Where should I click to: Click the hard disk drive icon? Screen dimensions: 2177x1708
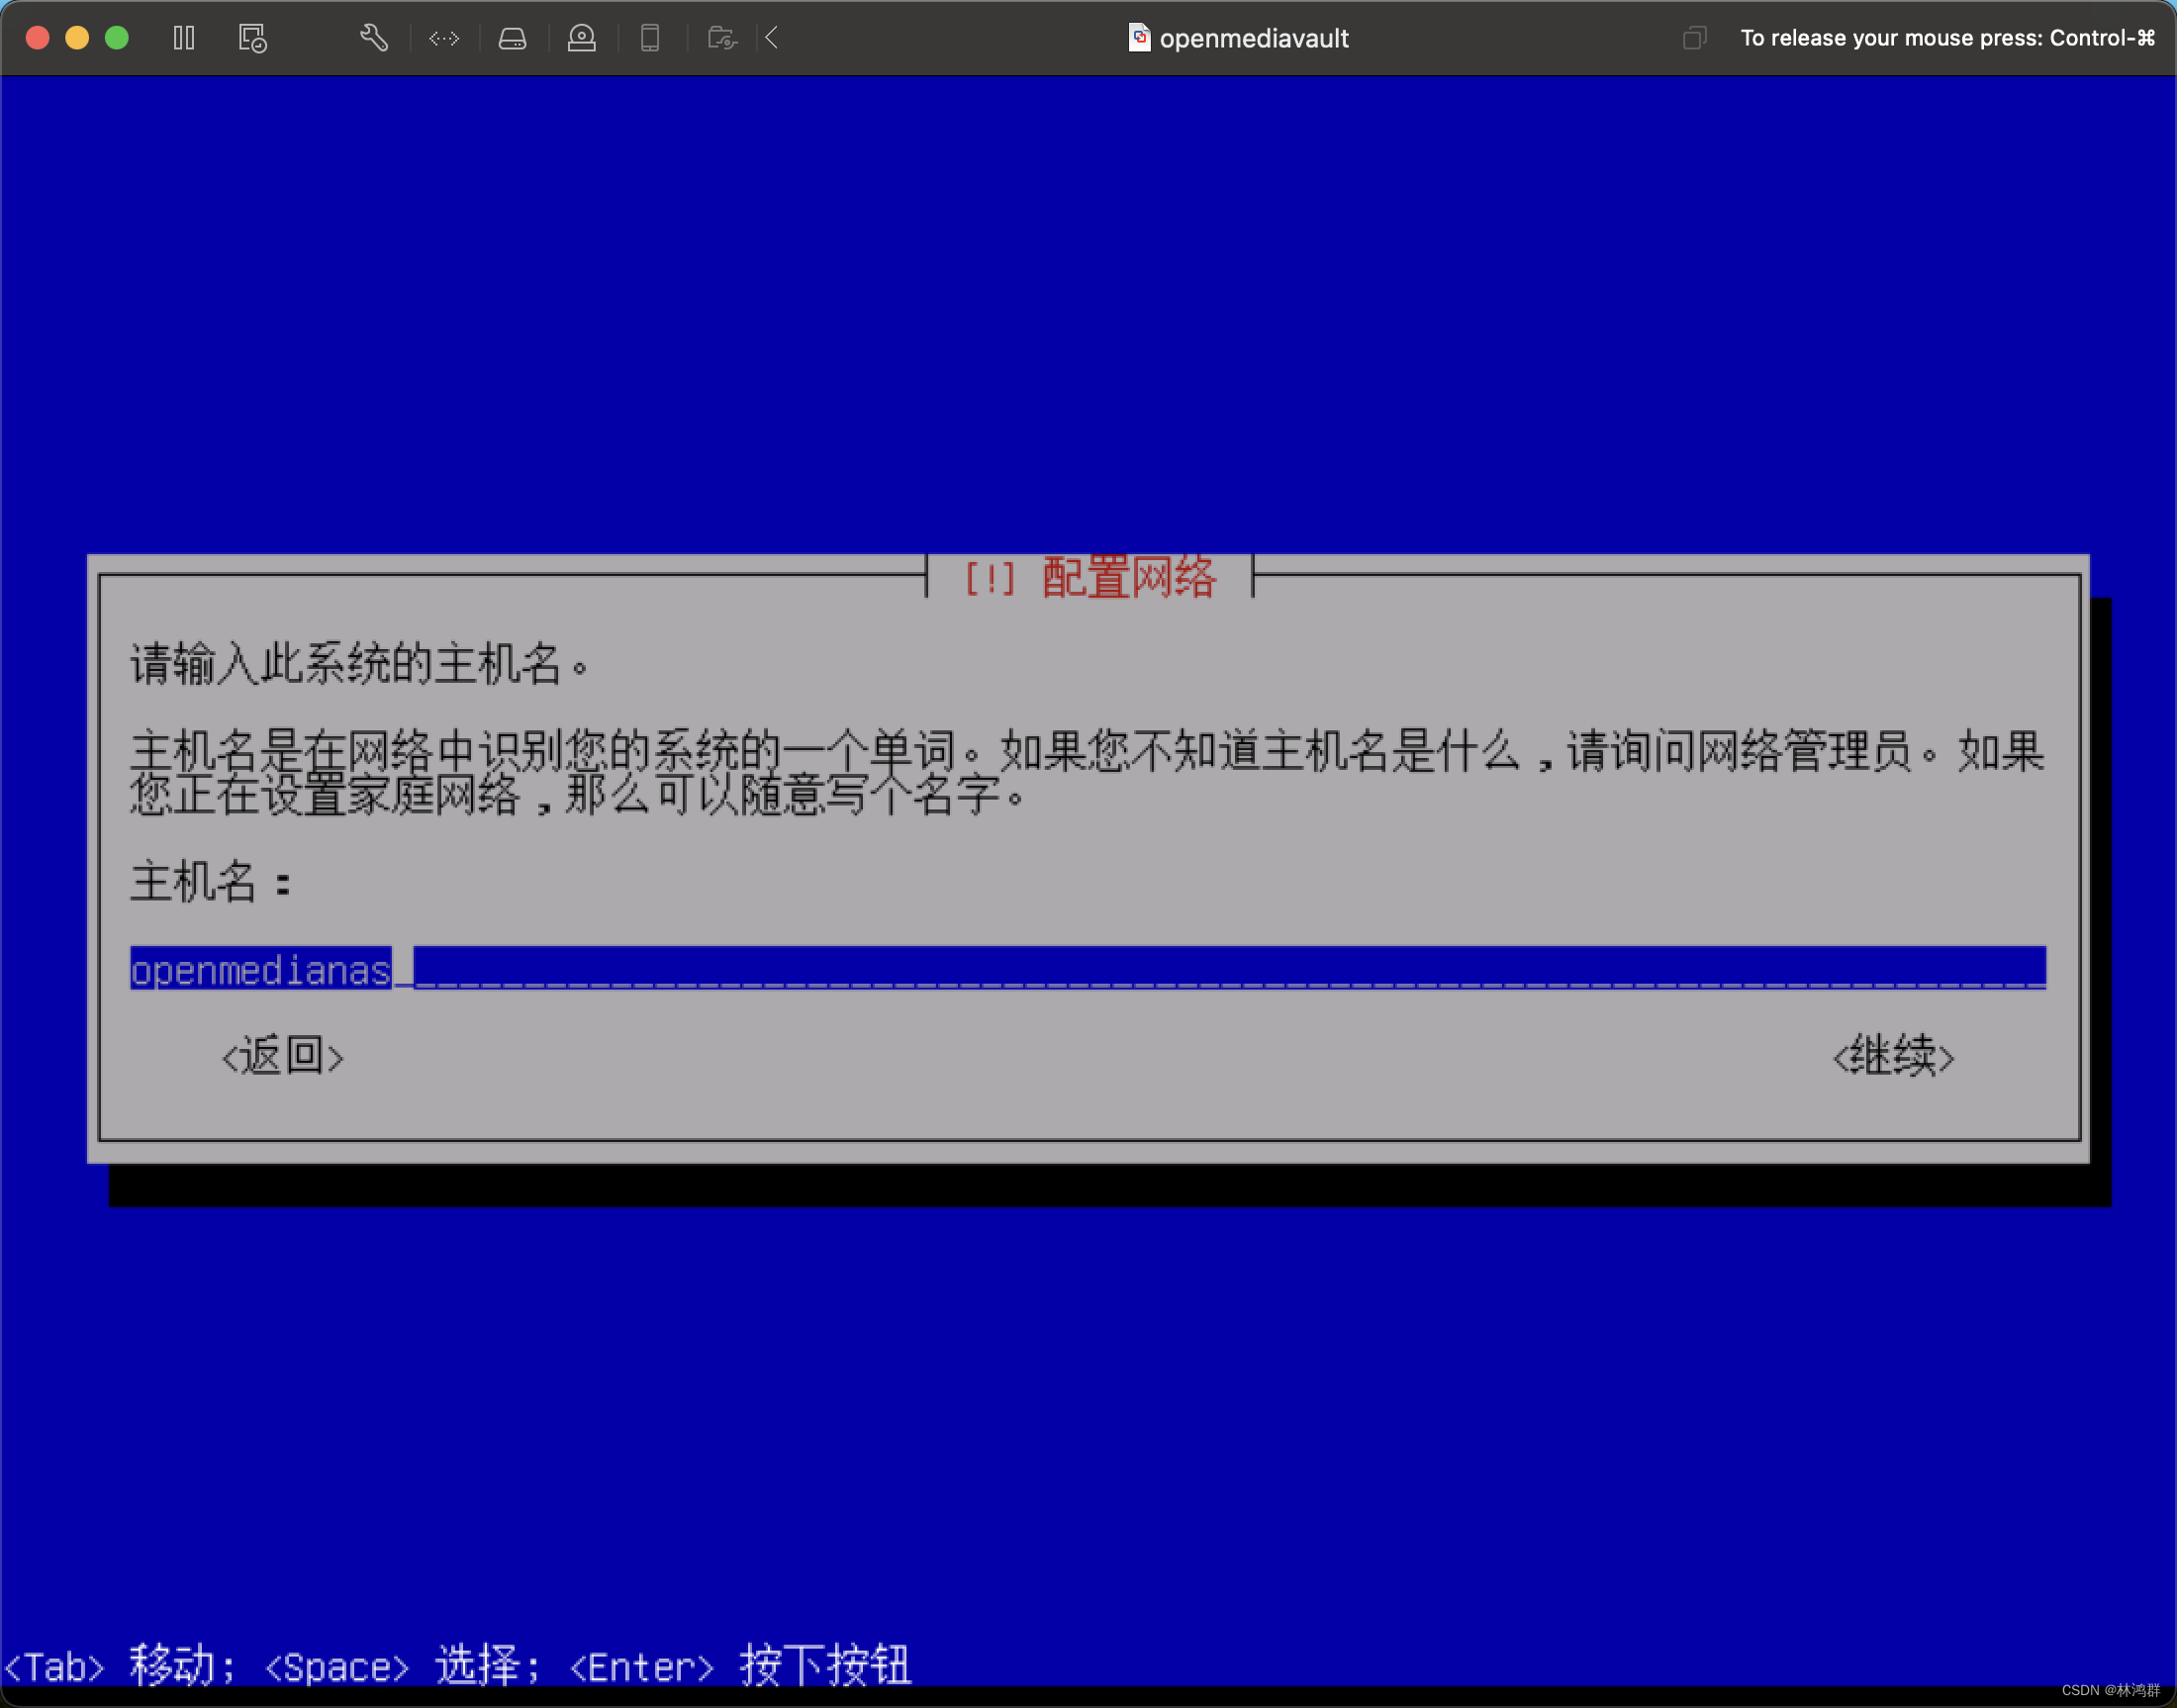click(x=512, y=38)
